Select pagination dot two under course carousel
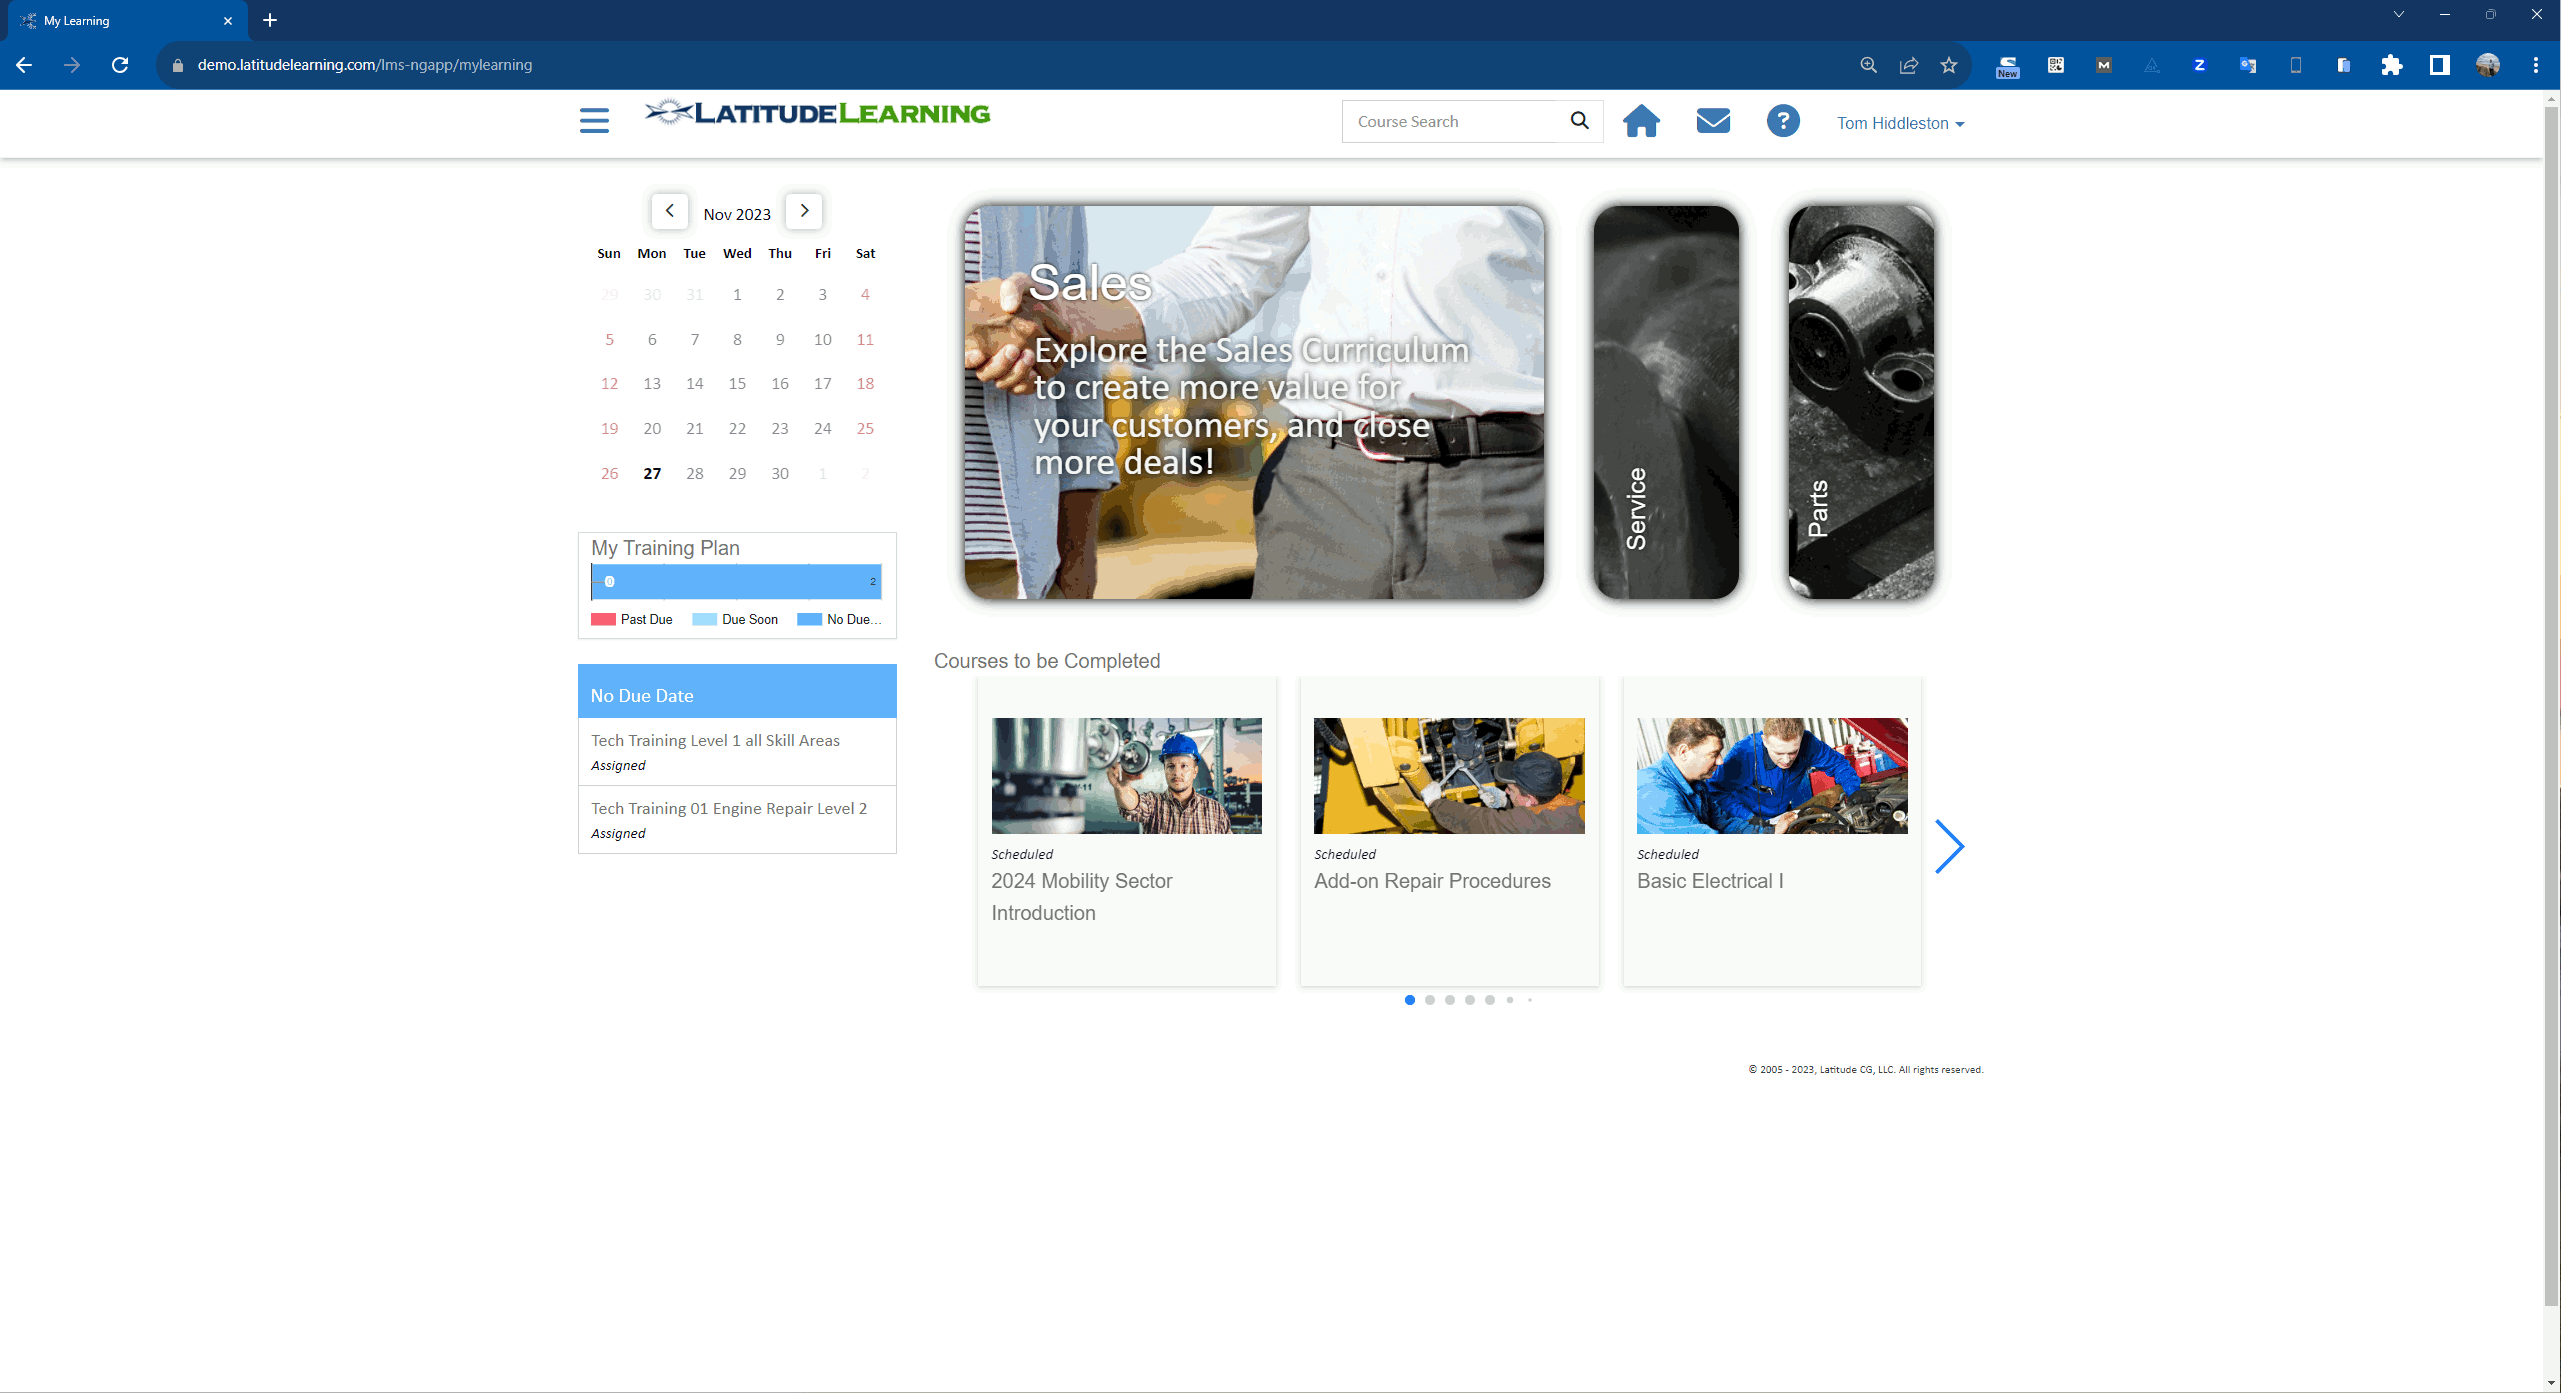This screenshot has width=2561, height=1393. pos(1430,999)
